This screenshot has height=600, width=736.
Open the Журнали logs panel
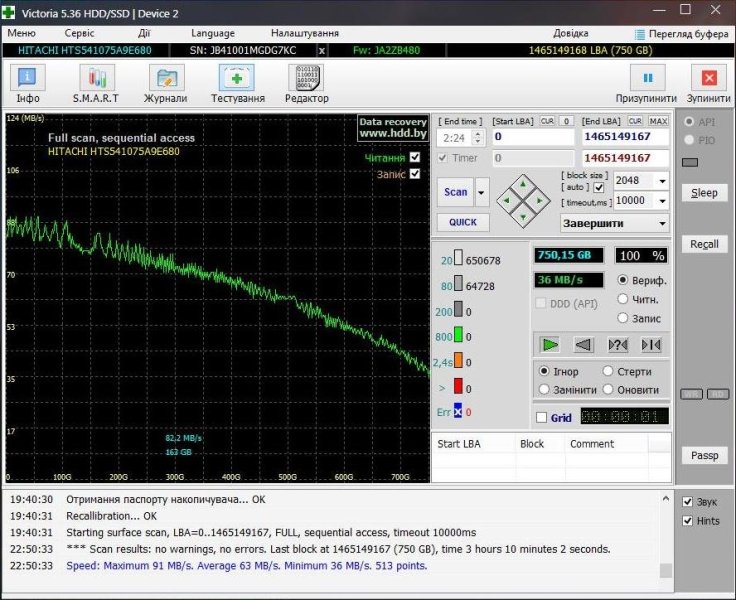pos(166,78)
